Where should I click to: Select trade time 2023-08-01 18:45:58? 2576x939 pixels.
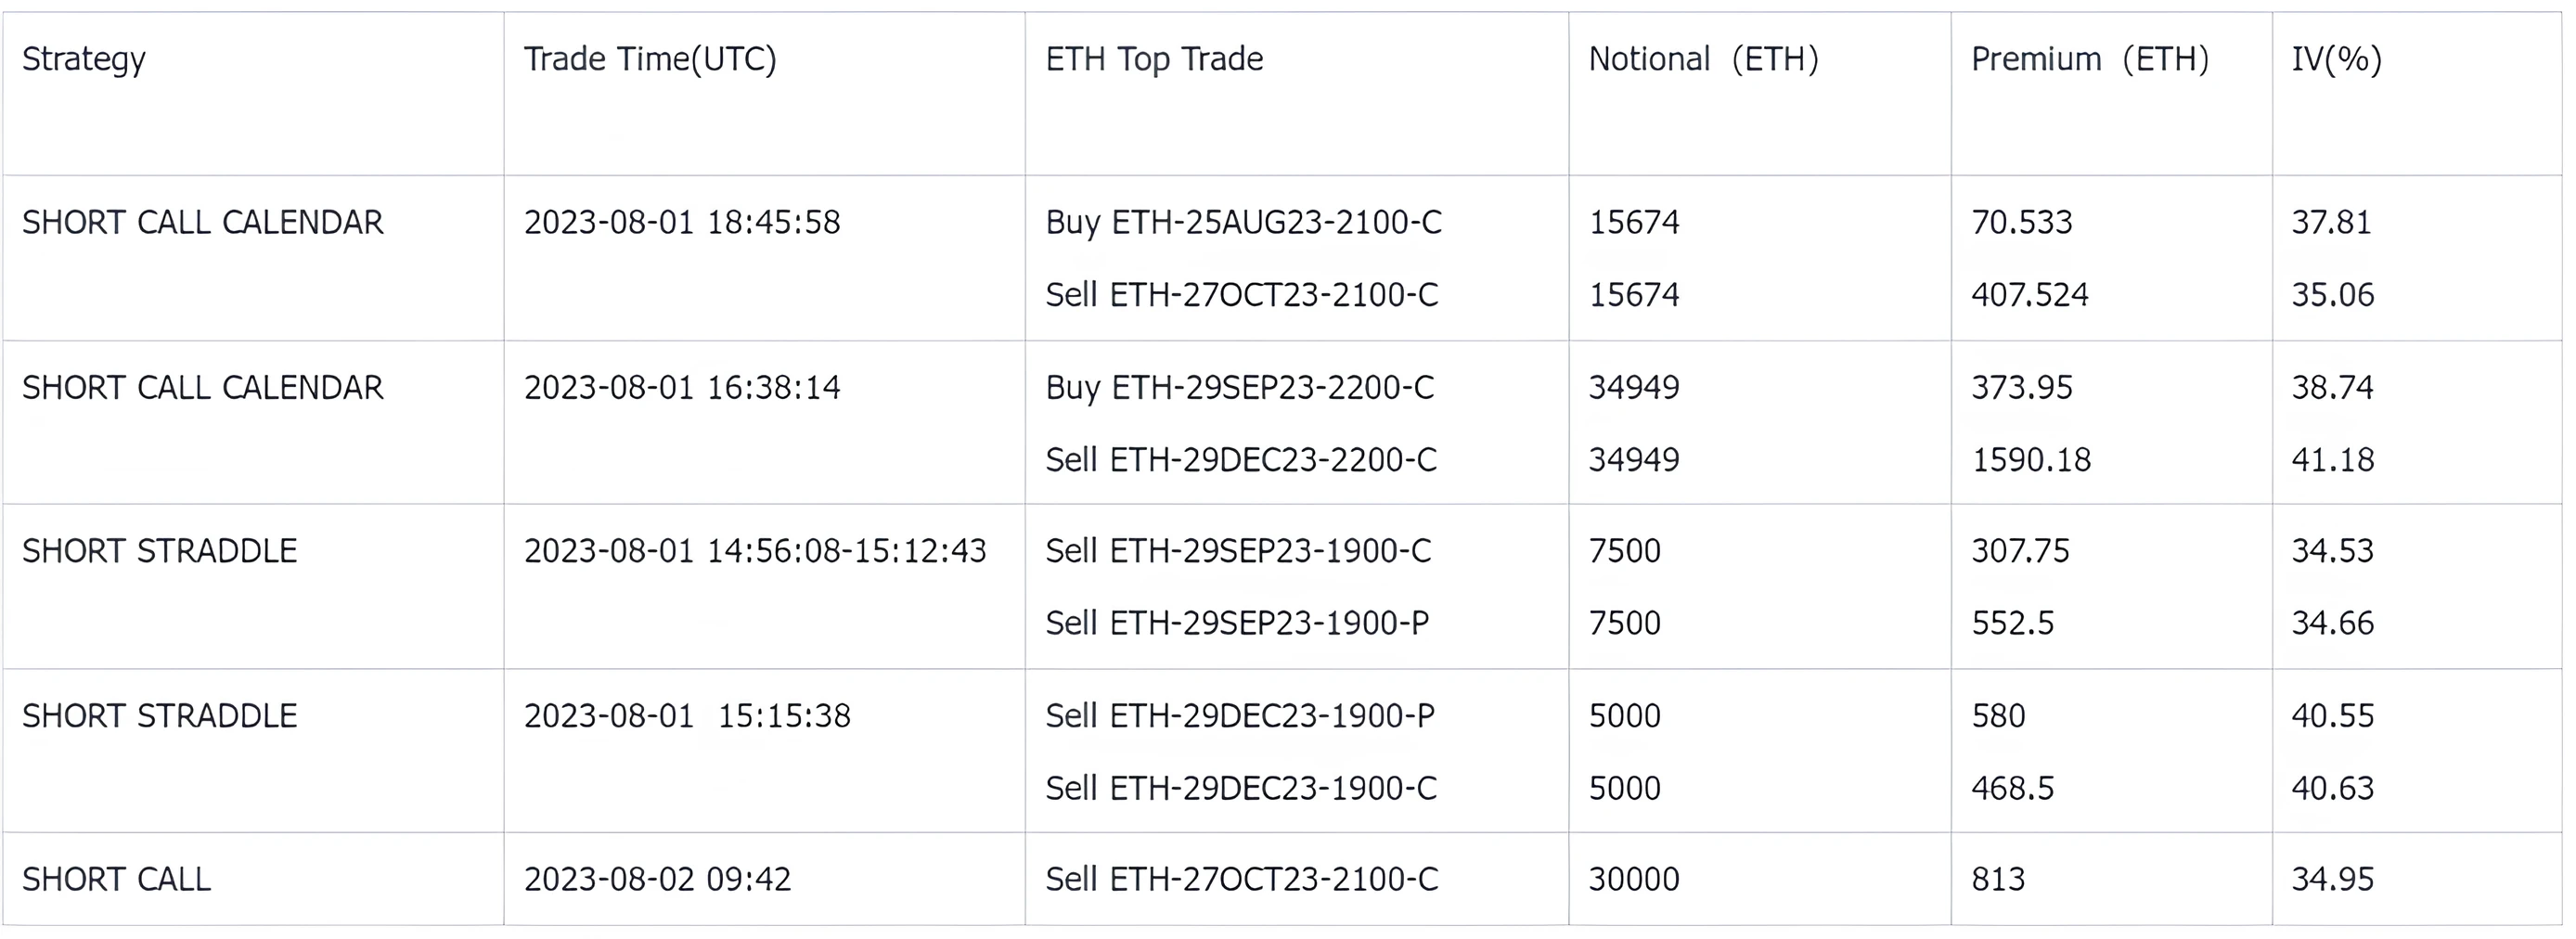coord(682,222)
